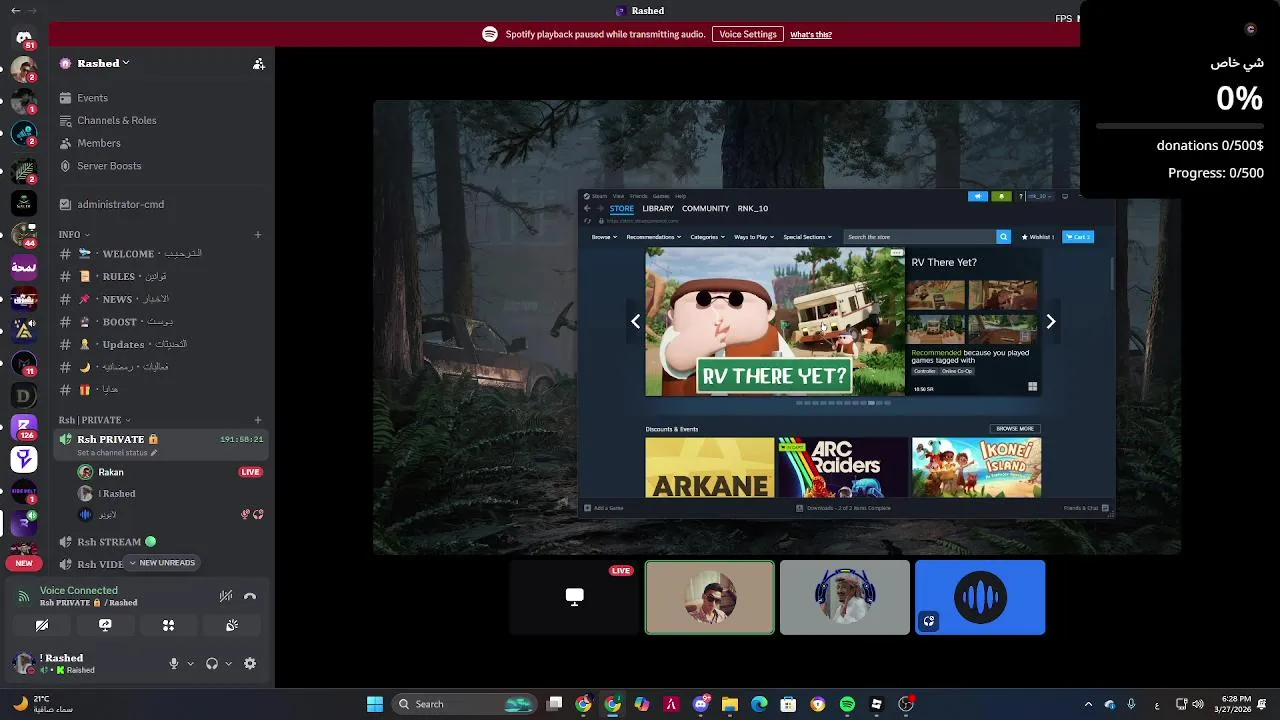Click the Spotify logo in the red banner

pos(490,34)
